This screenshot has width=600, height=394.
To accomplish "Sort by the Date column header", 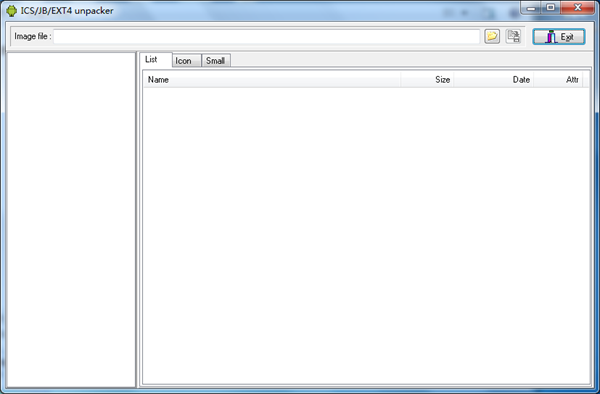I will point(494,80).
